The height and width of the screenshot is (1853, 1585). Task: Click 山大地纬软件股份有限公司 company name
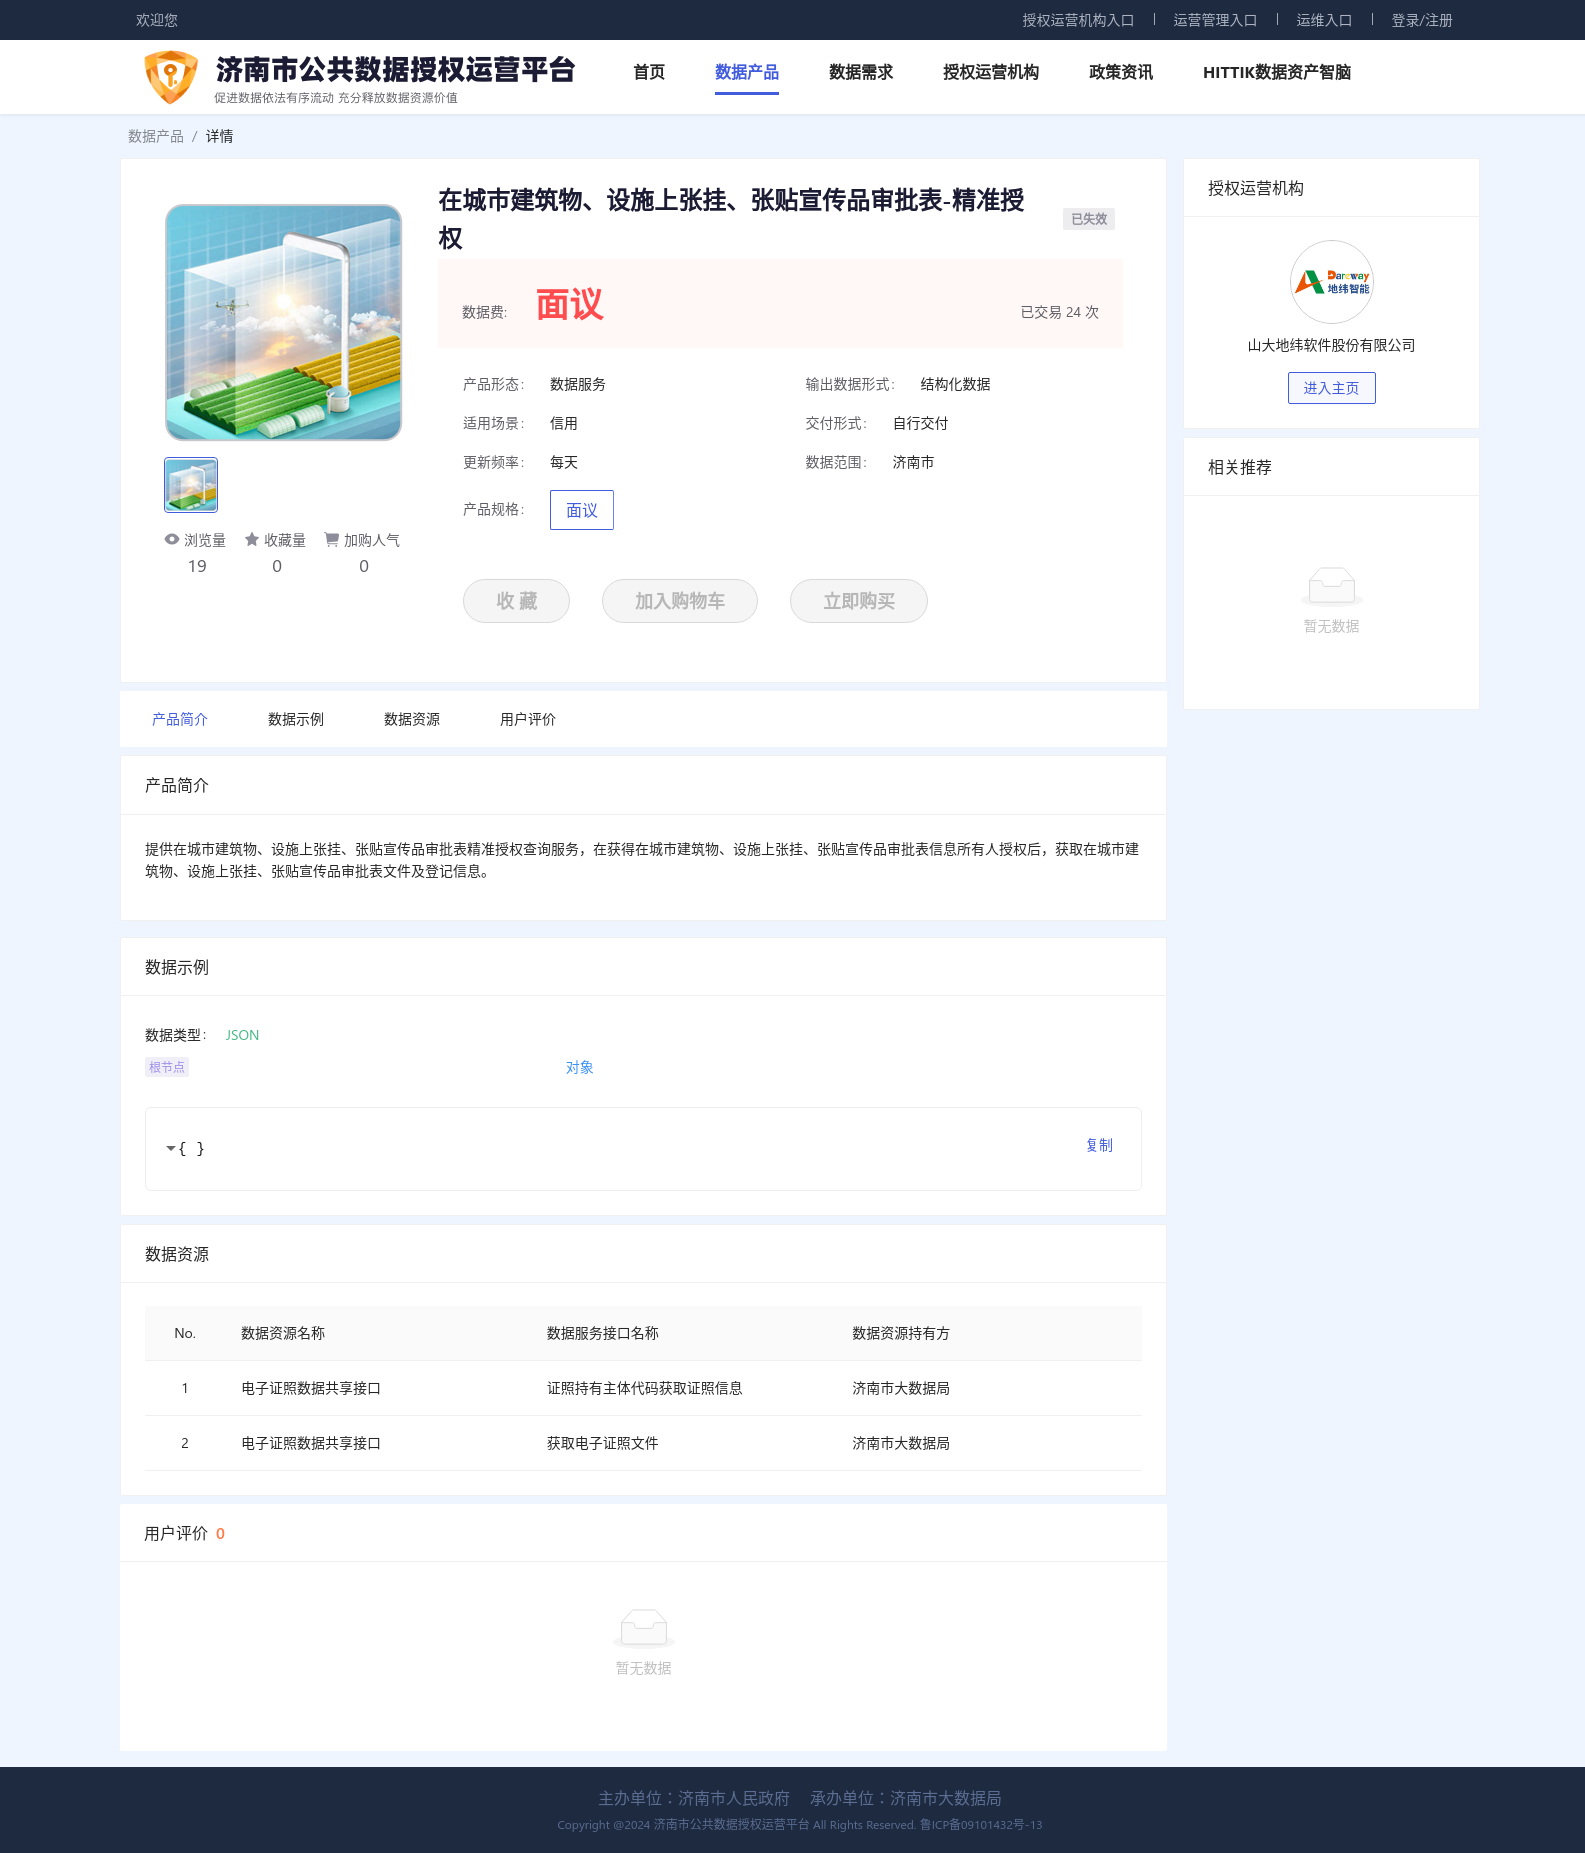pos(1331,345)
